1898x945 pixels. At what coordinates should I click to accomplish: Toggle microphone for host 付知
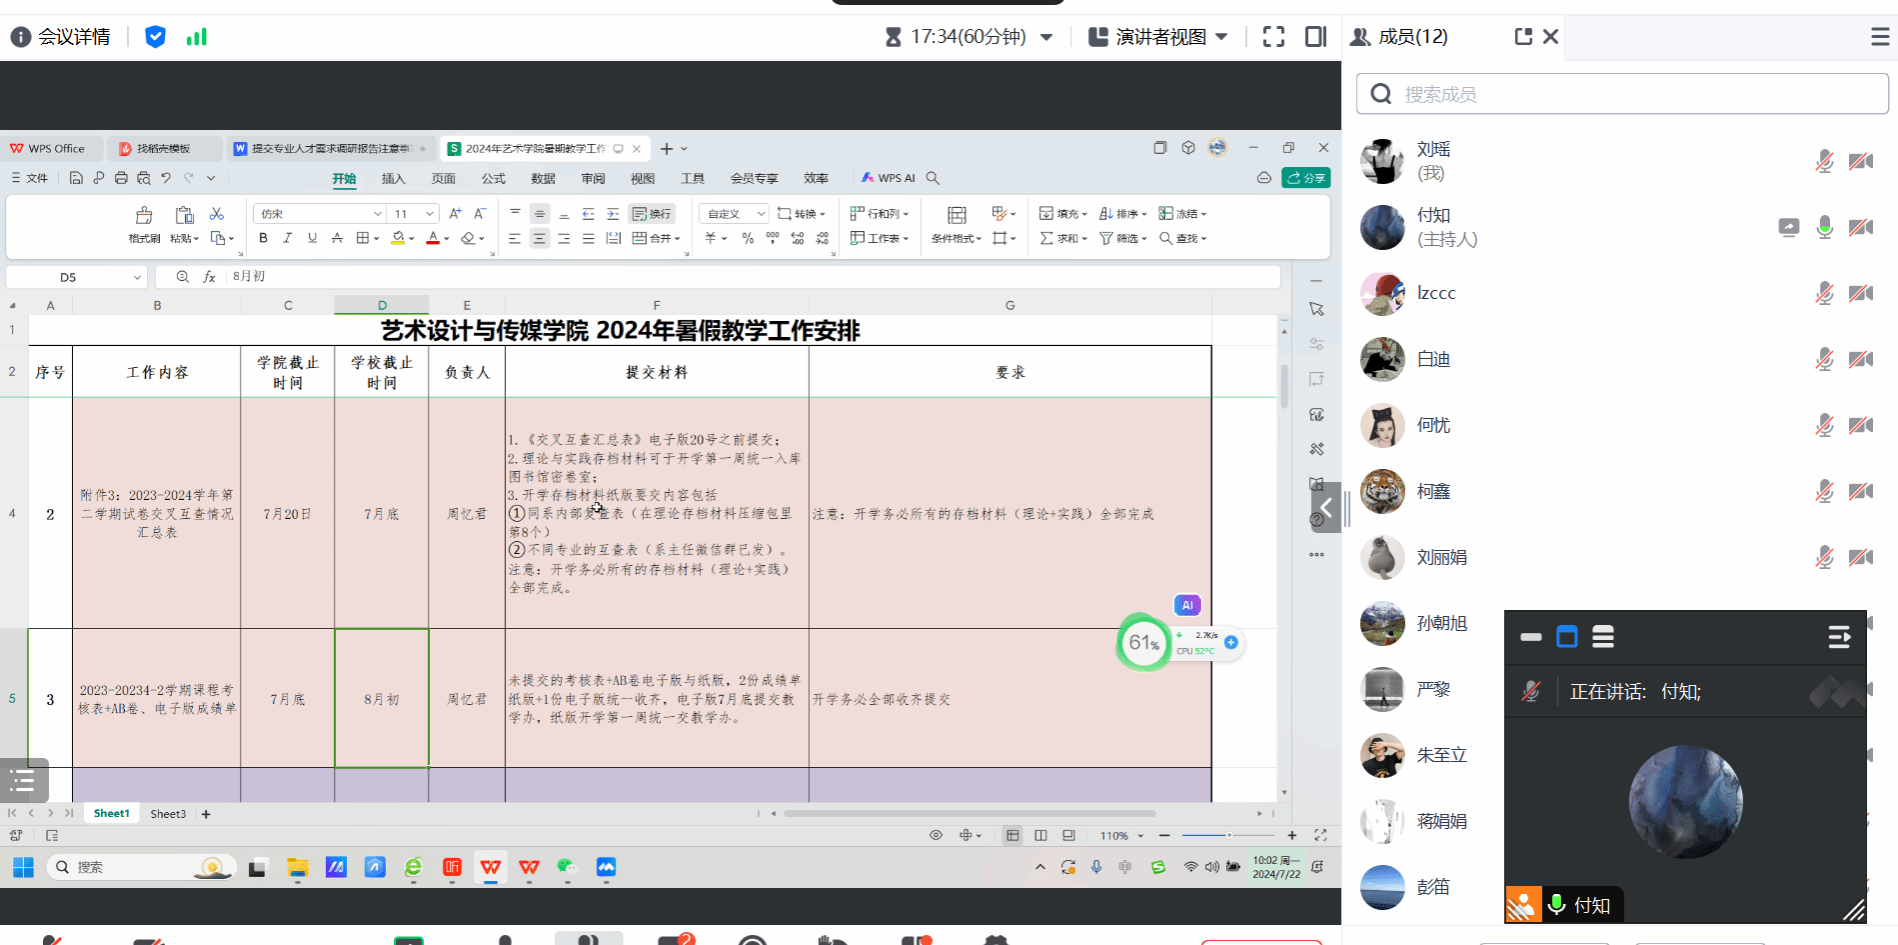[x=1824, y=227]
